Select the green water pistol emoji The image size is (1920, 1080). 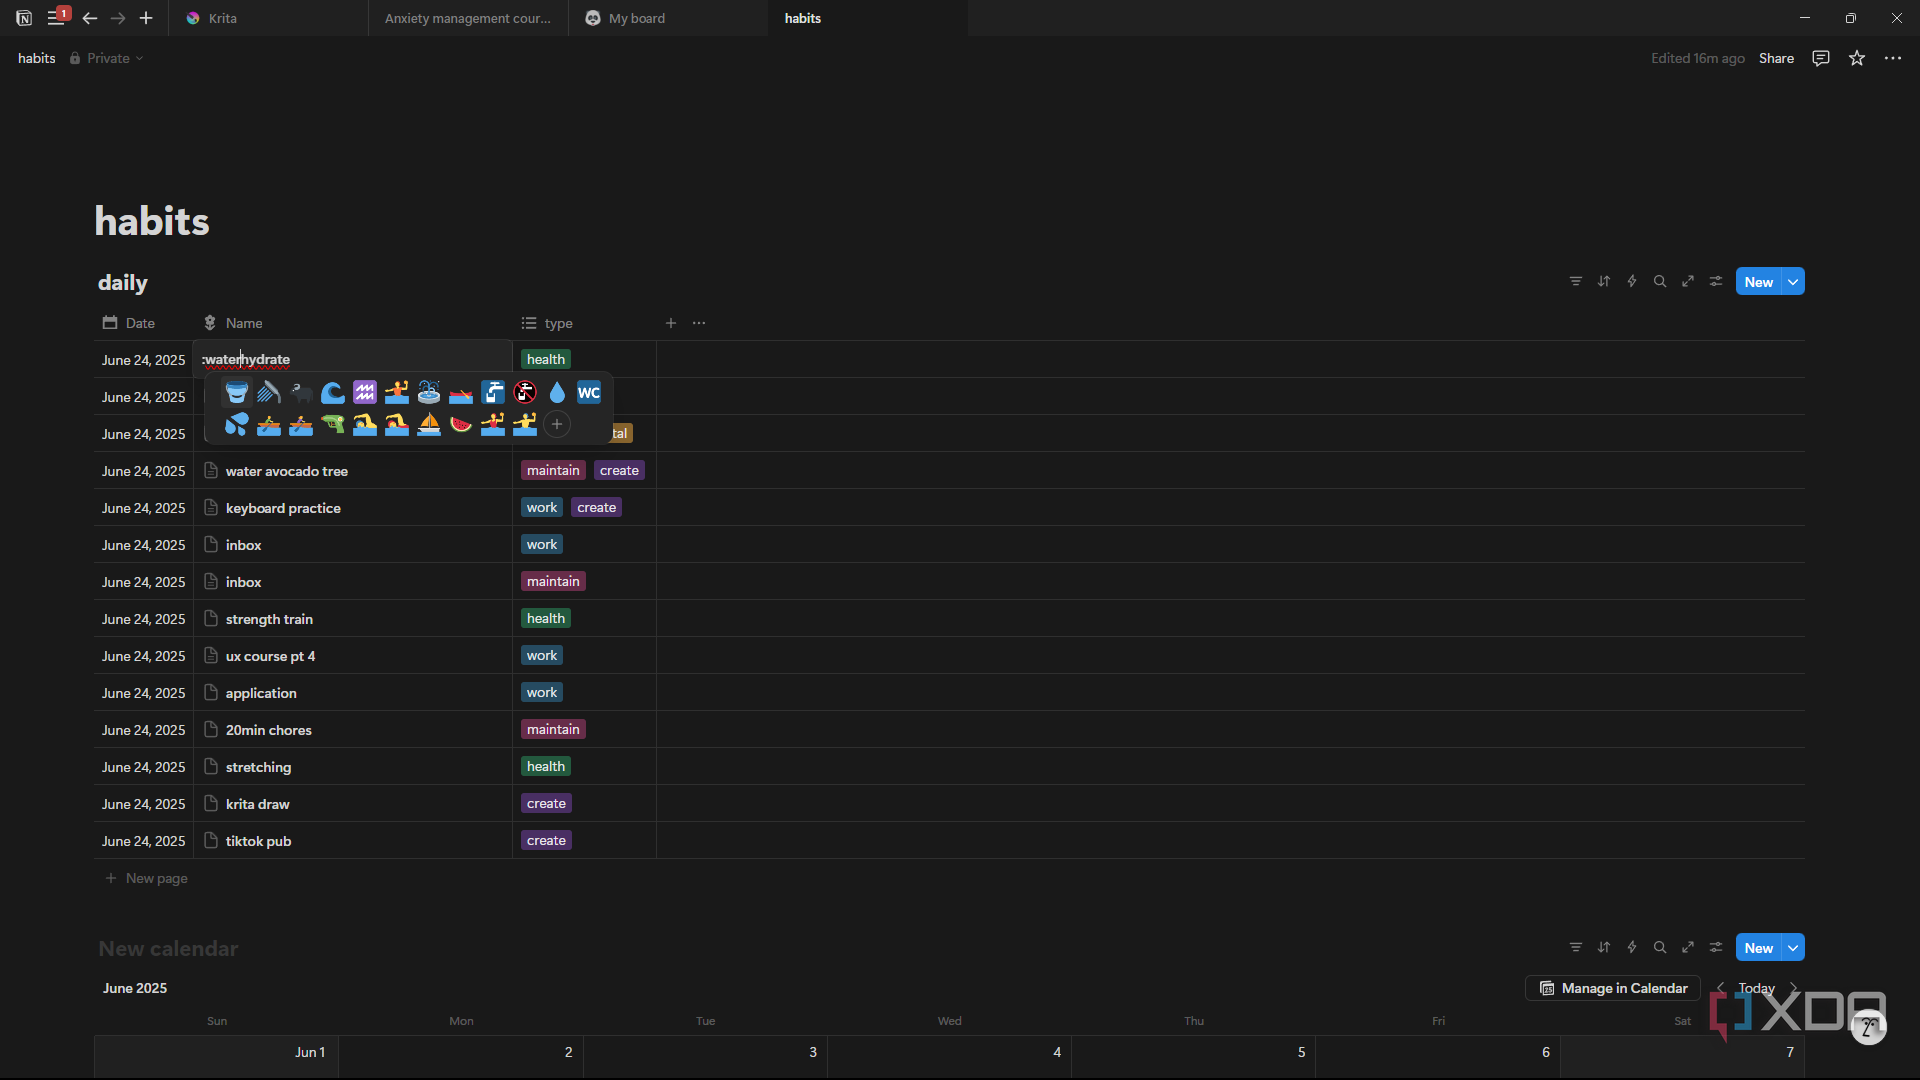tap(333, 424)
